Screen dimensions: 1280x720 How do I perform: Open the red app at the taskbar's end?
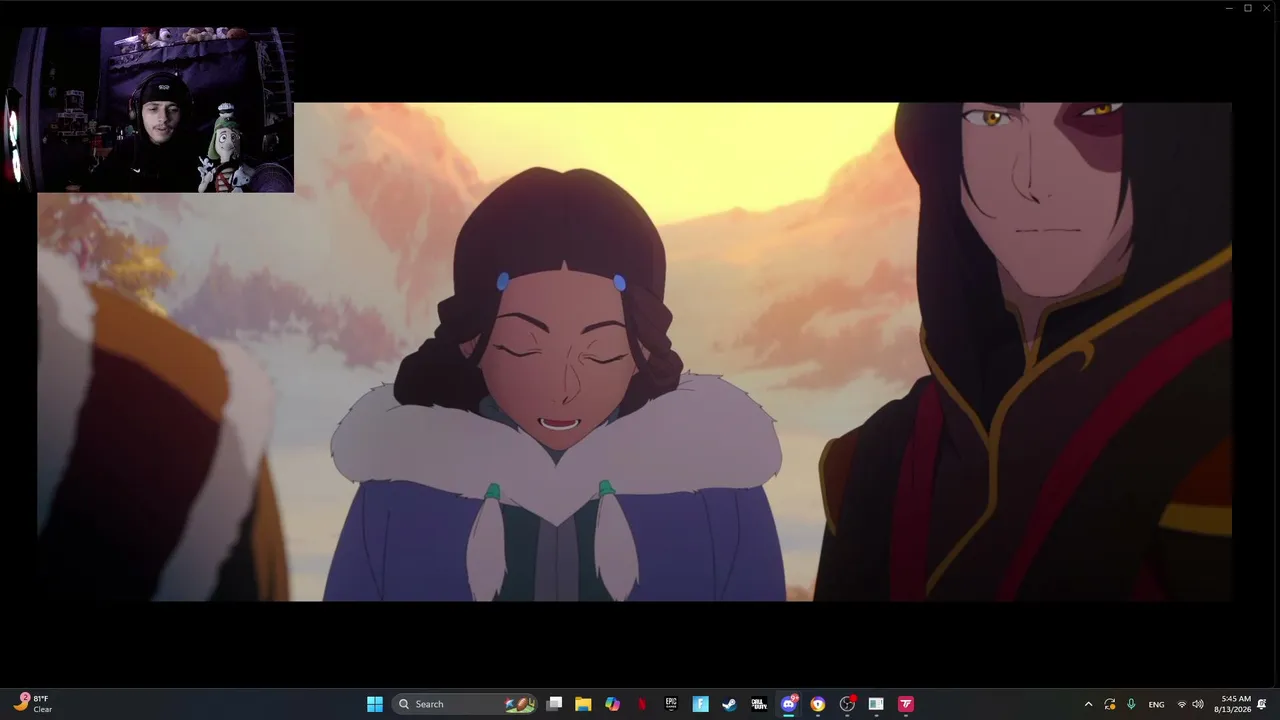(906, 704)
